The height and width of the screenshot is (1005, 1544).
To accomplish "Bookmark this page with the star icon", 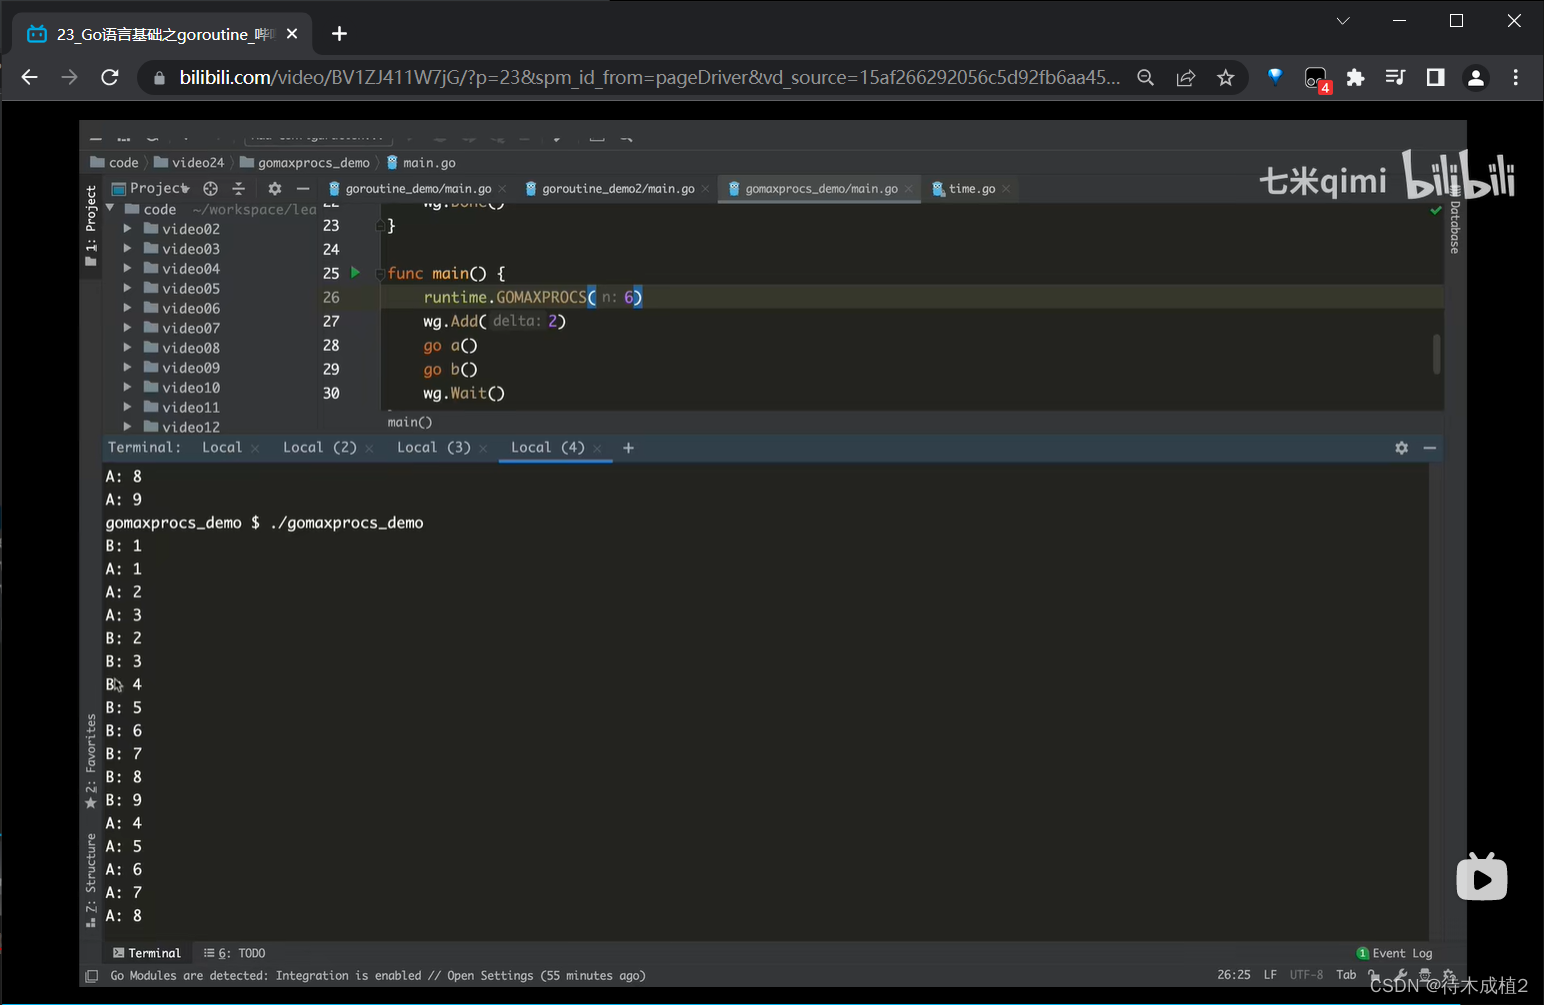I will coord(1226,77).
